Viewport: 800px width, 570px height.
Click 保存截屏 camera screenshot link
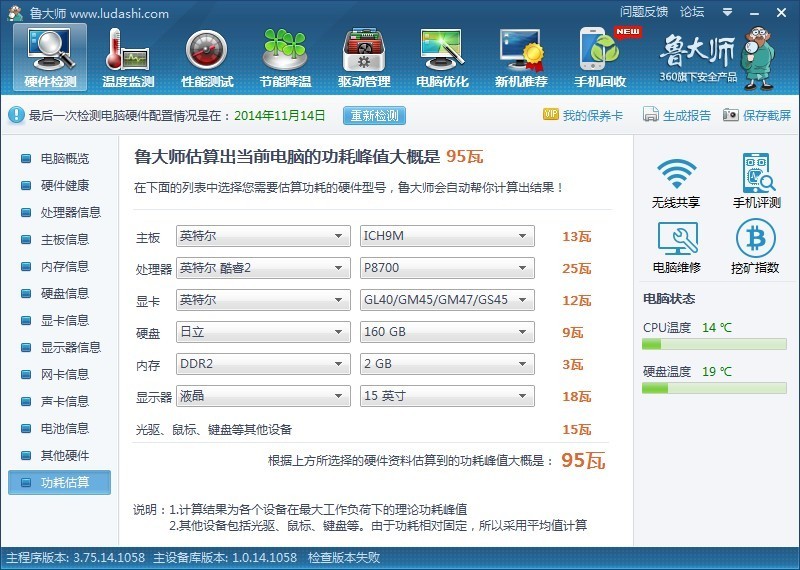757,115
